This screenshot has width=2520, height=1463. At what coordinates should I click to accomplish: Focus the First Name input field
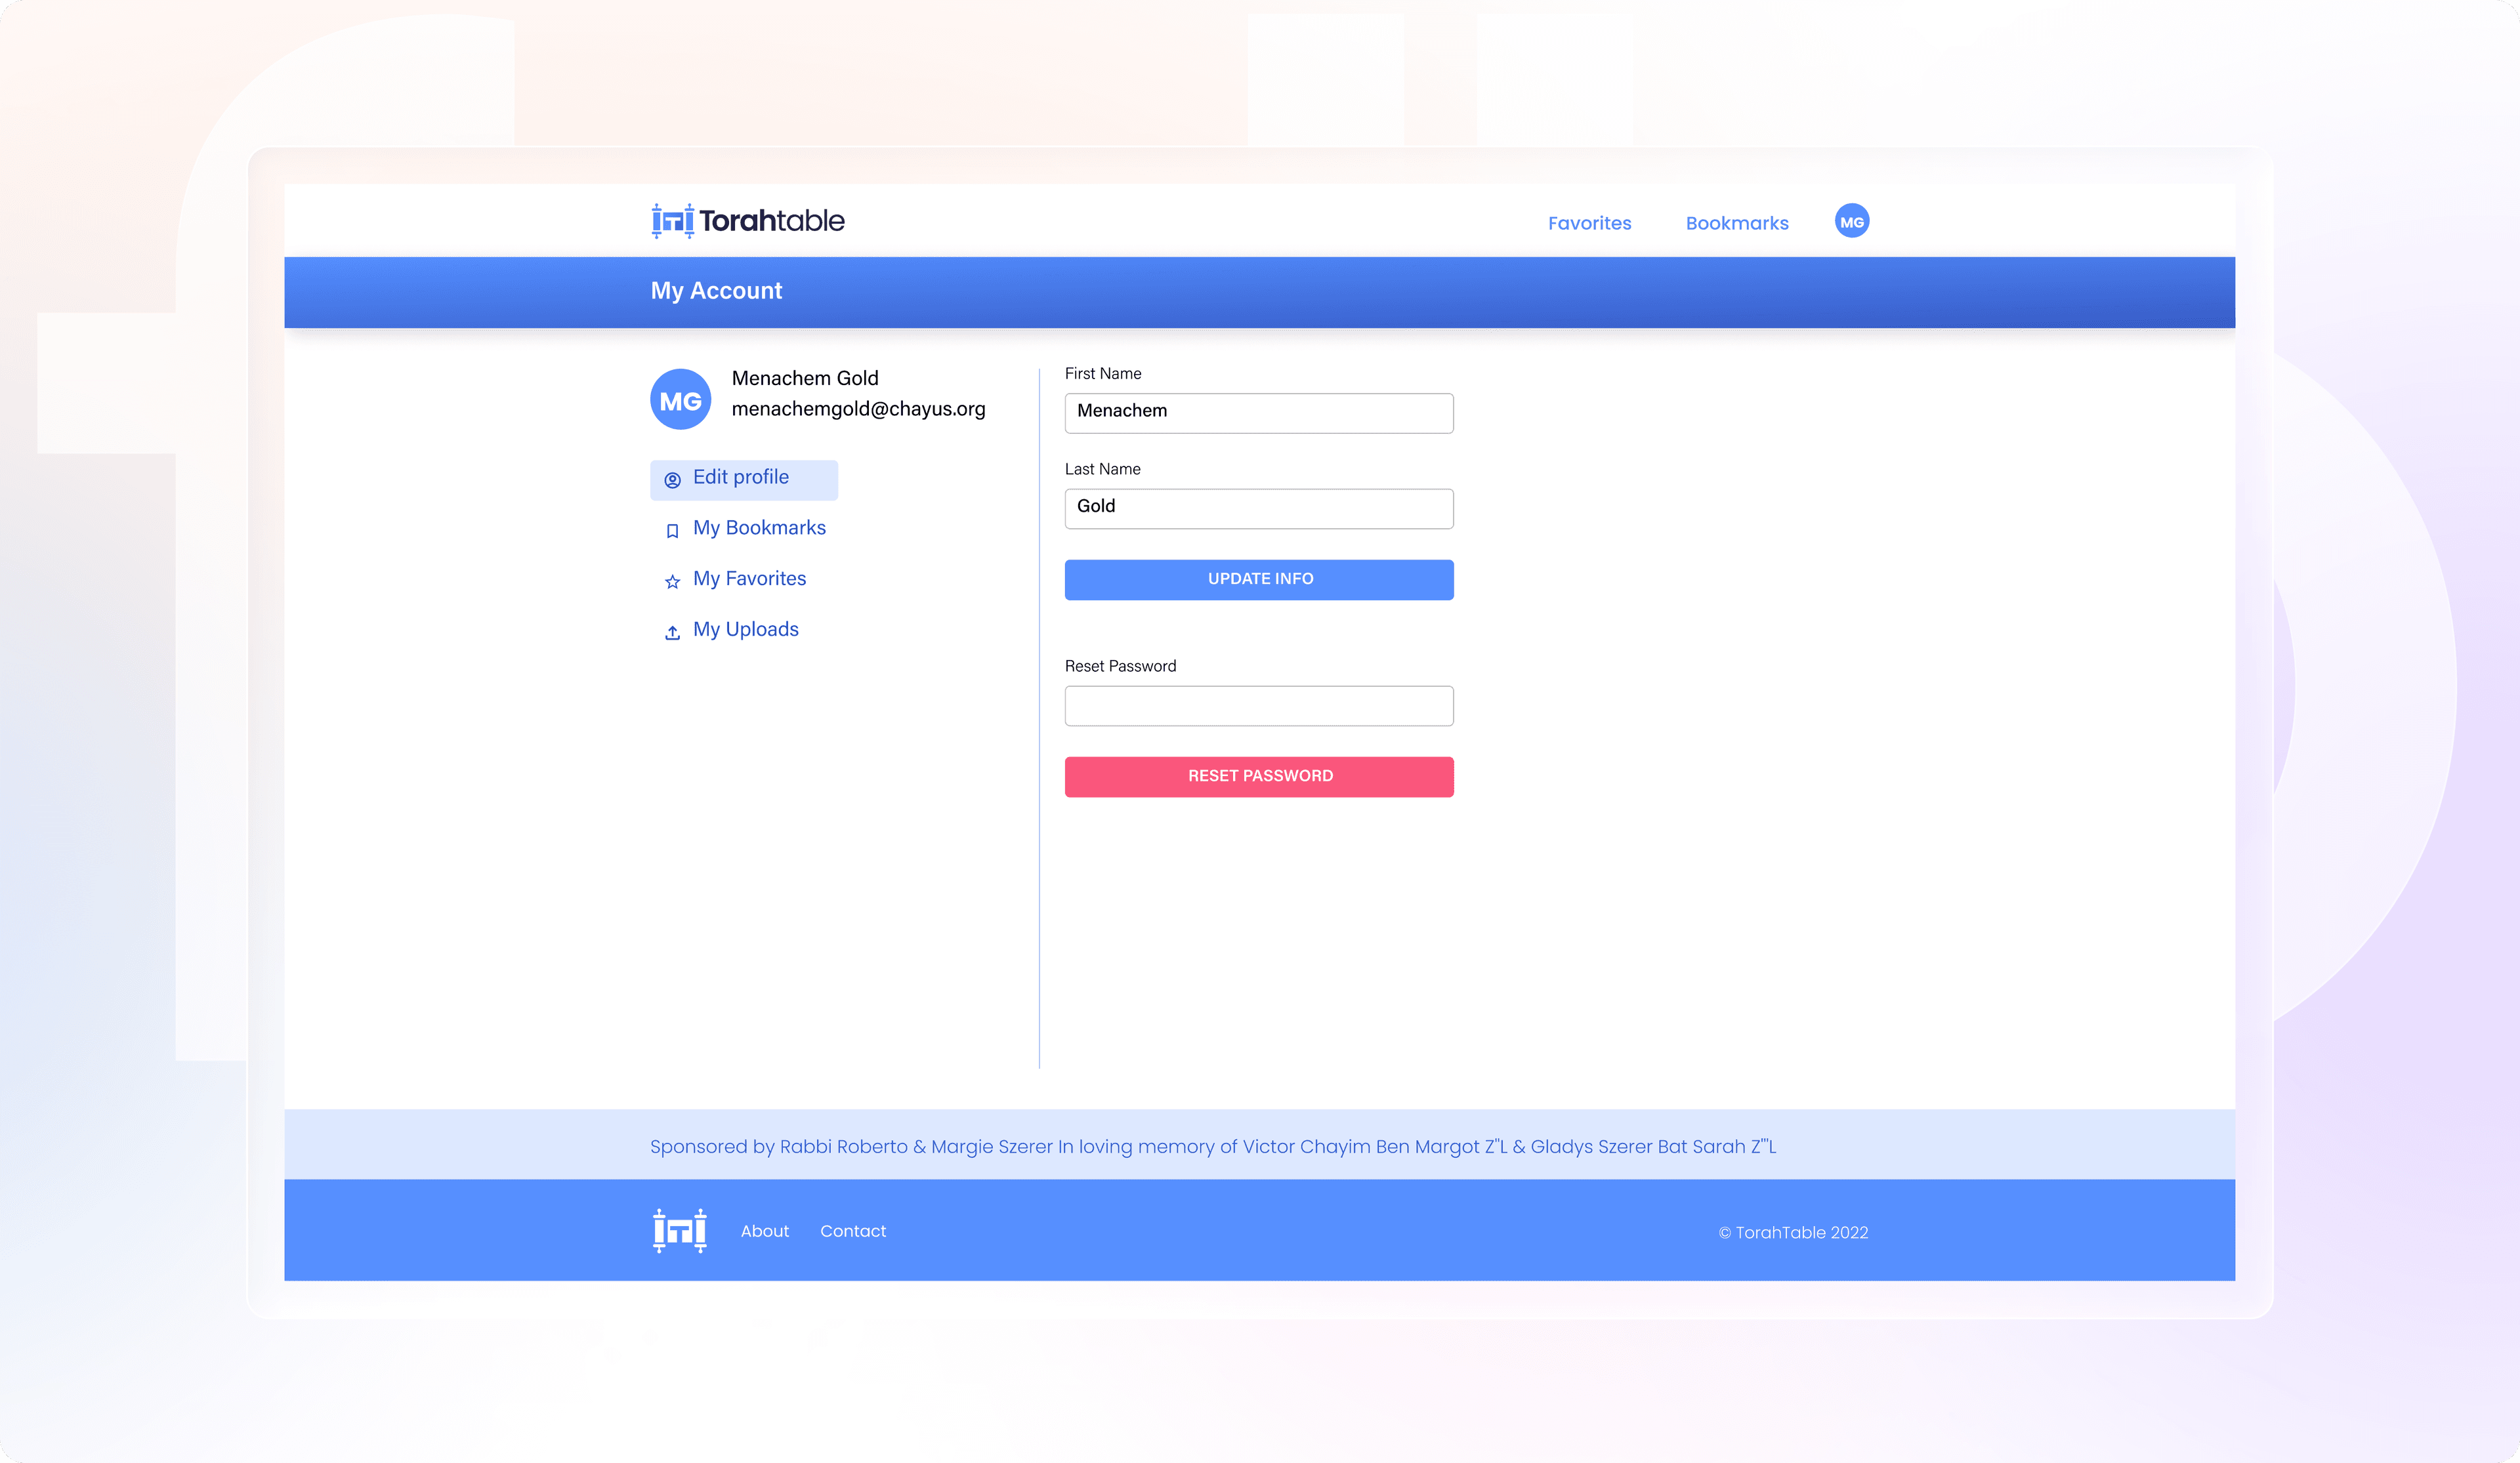tap(1258, 413)
